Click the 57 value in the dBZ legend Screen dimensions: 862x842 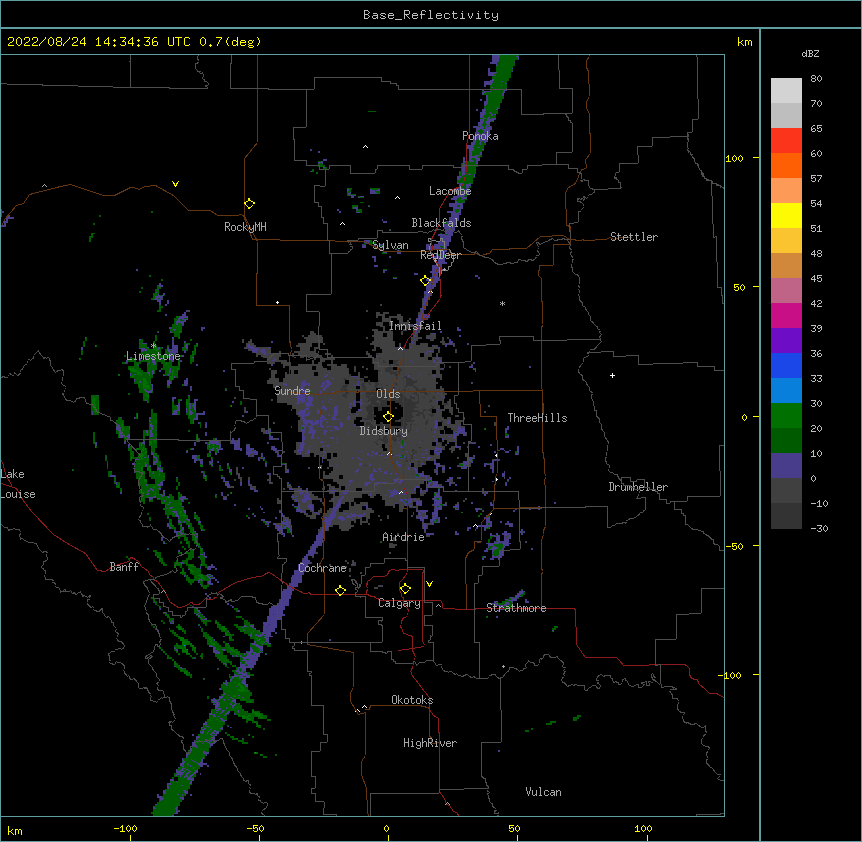pos(816,179)
